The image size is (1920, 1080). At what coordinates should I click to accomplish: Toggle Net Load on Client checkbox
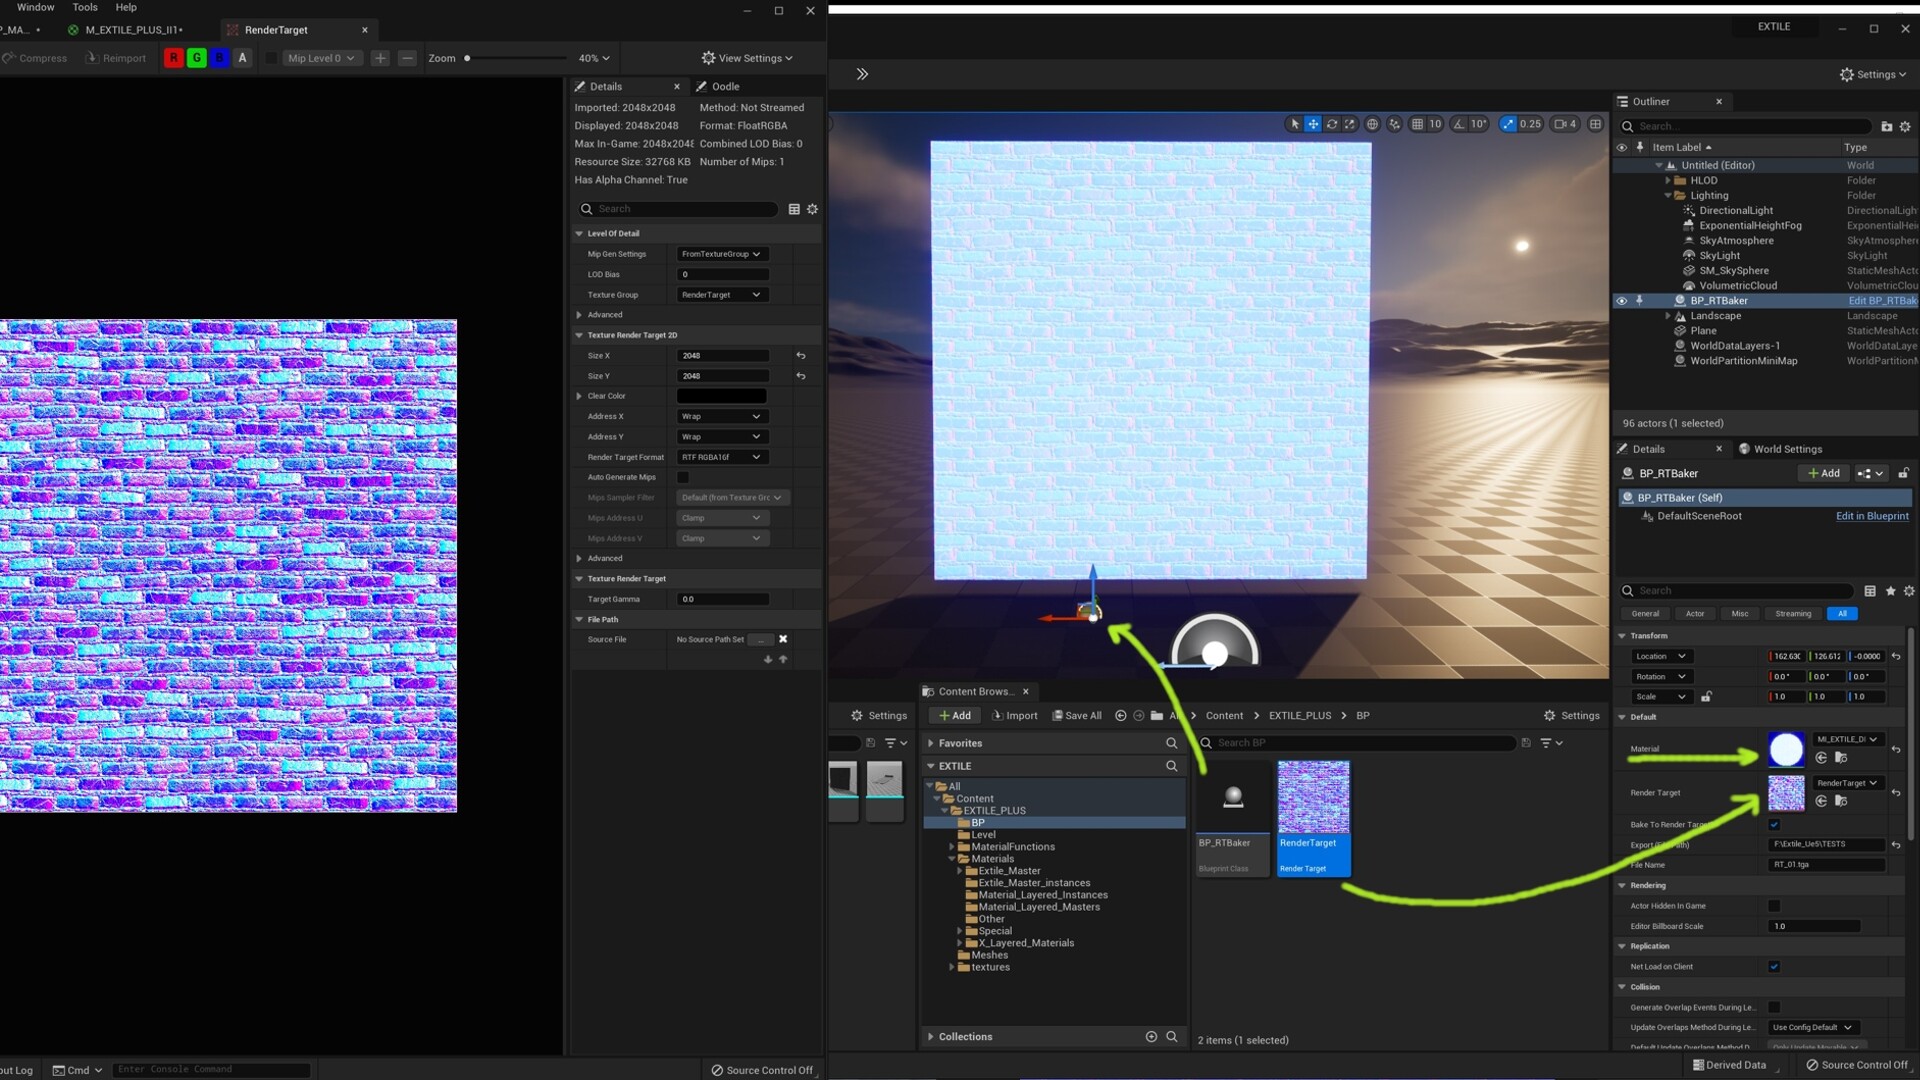pos(1774,966)
